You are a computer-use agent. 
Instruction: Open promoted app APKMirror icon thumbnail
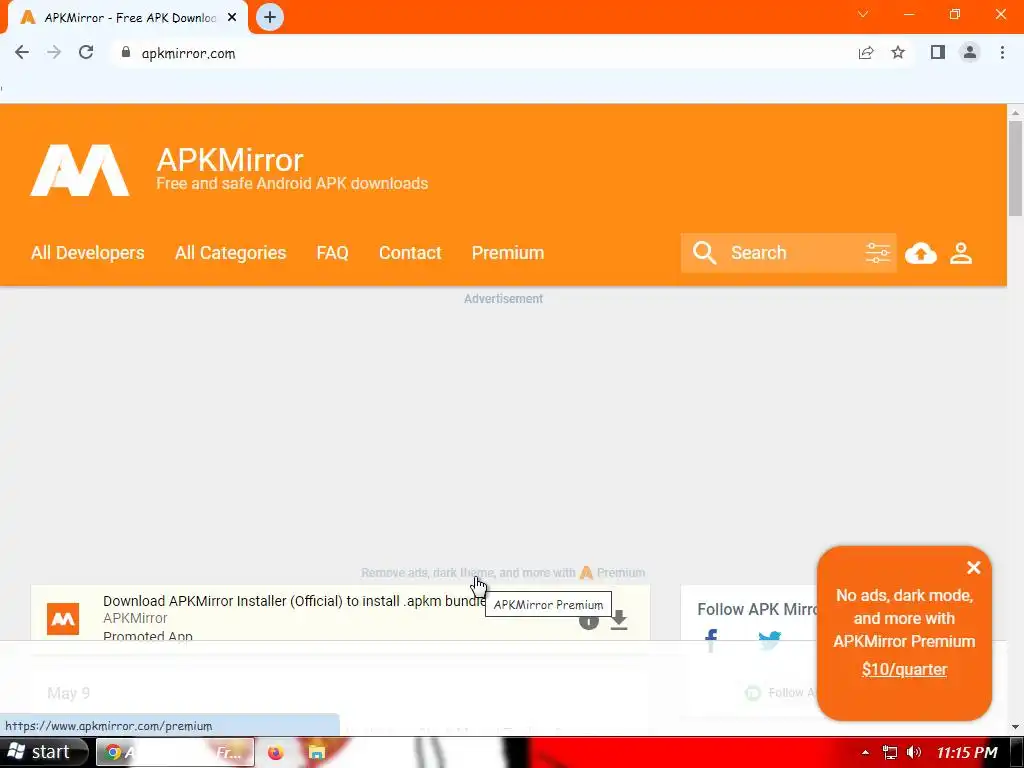63,619
